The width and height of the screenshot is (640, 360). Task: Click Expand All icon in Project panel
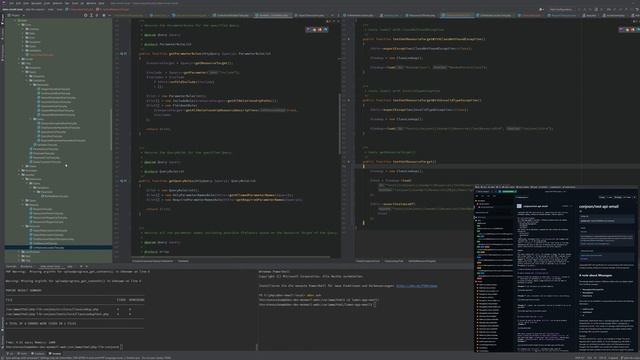tap(91, 15)
